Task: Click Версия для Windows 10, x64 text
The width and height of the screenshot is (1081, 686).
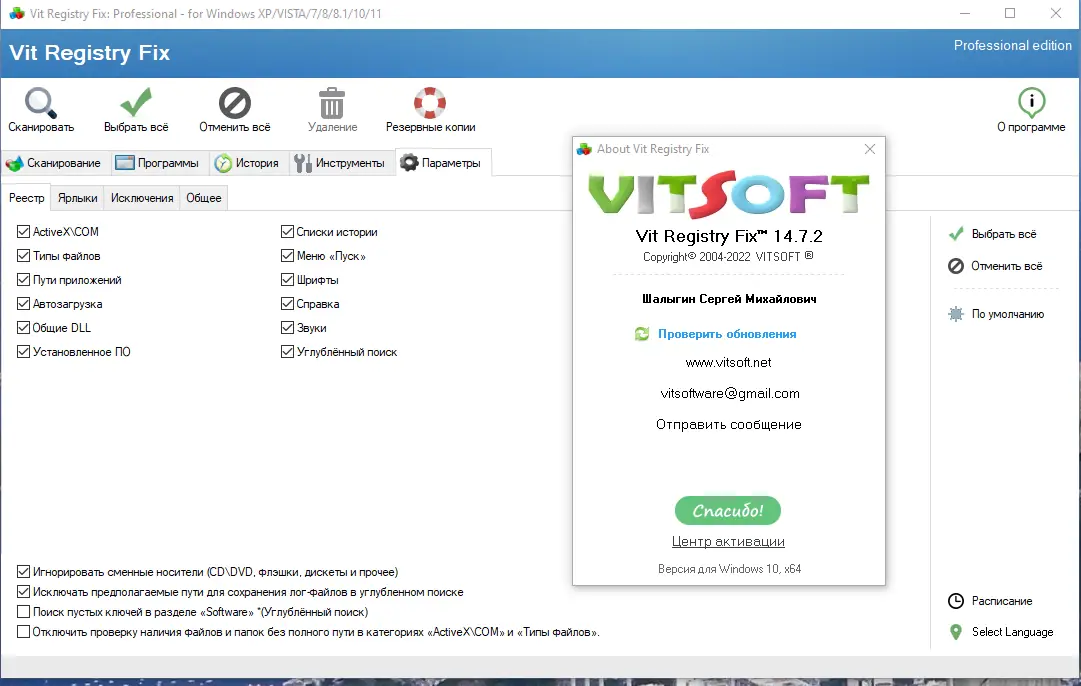Action: (729, 569)
